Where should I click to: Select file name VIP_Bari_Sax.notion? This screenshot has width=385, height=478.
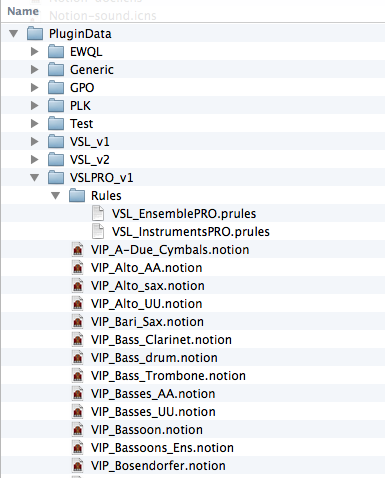(x=147, y=322)
